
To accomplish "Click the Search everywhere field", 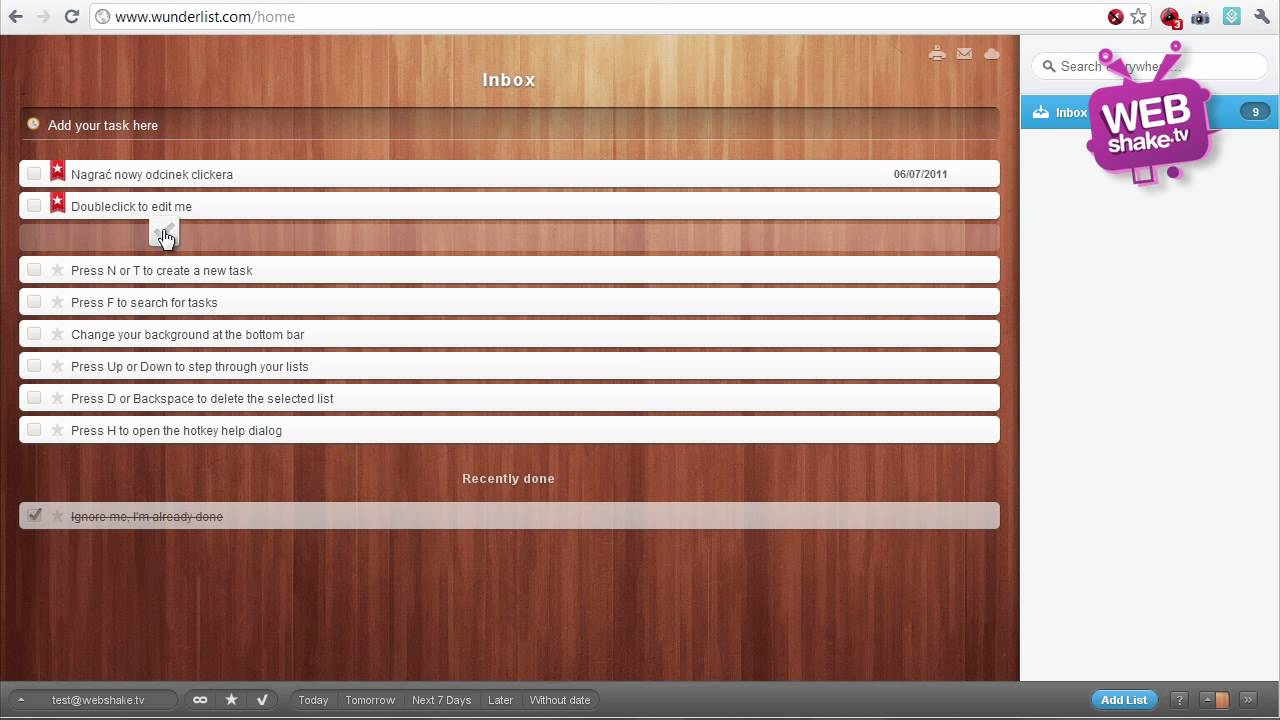I will click(x=1149, y=66).
